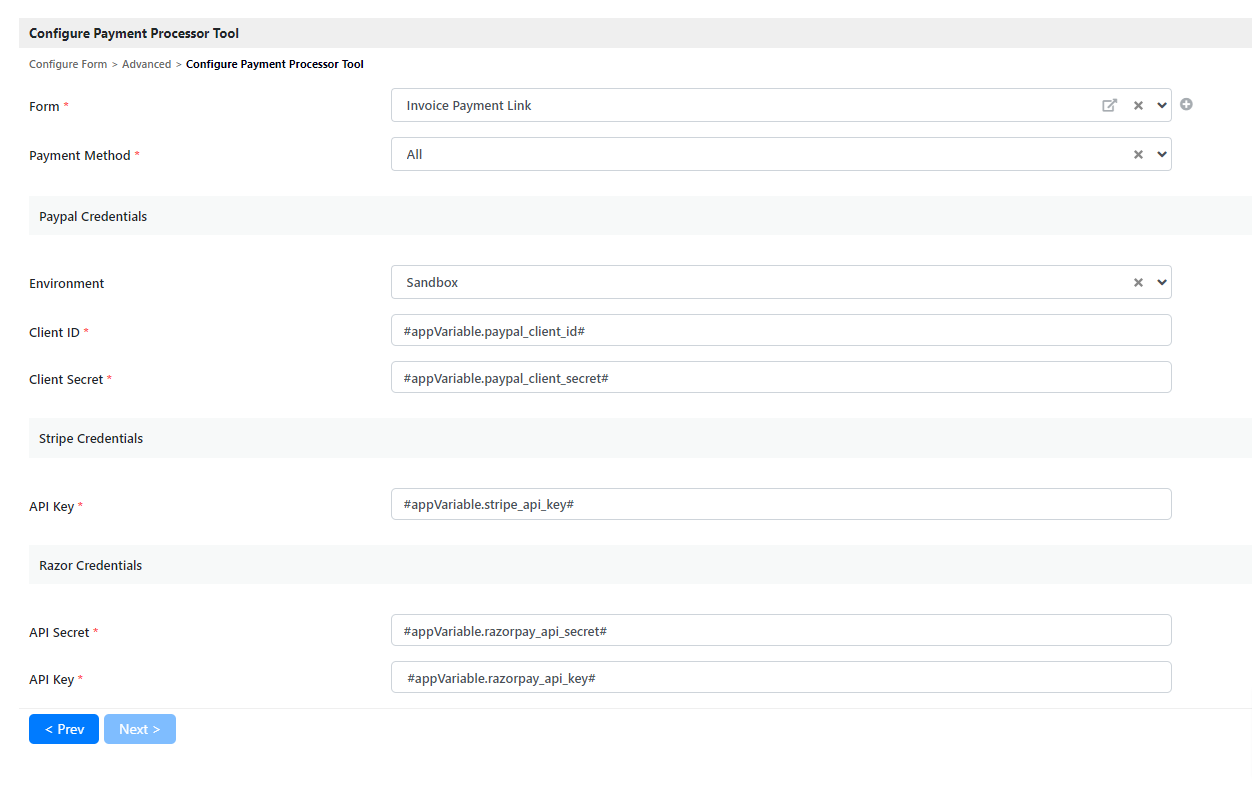Click the Paypal Credentials section header
Viewport: 1252px width, 804px height.
coord(93,216)
